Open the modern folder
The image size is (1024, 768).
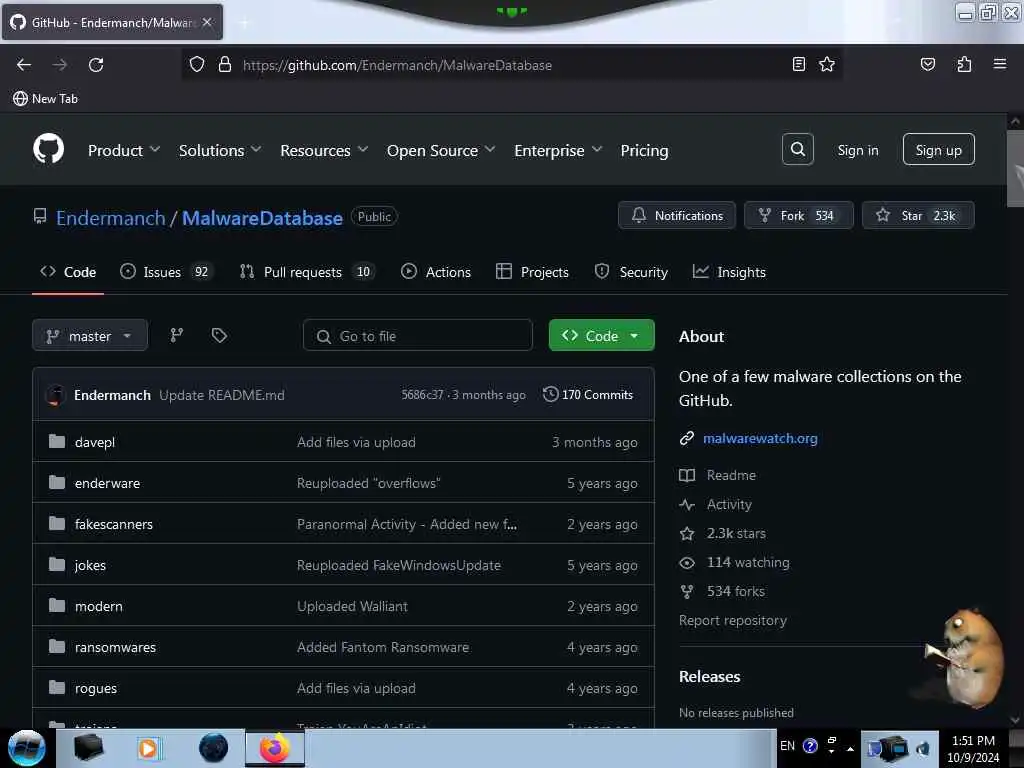click(x=99, y=606)
